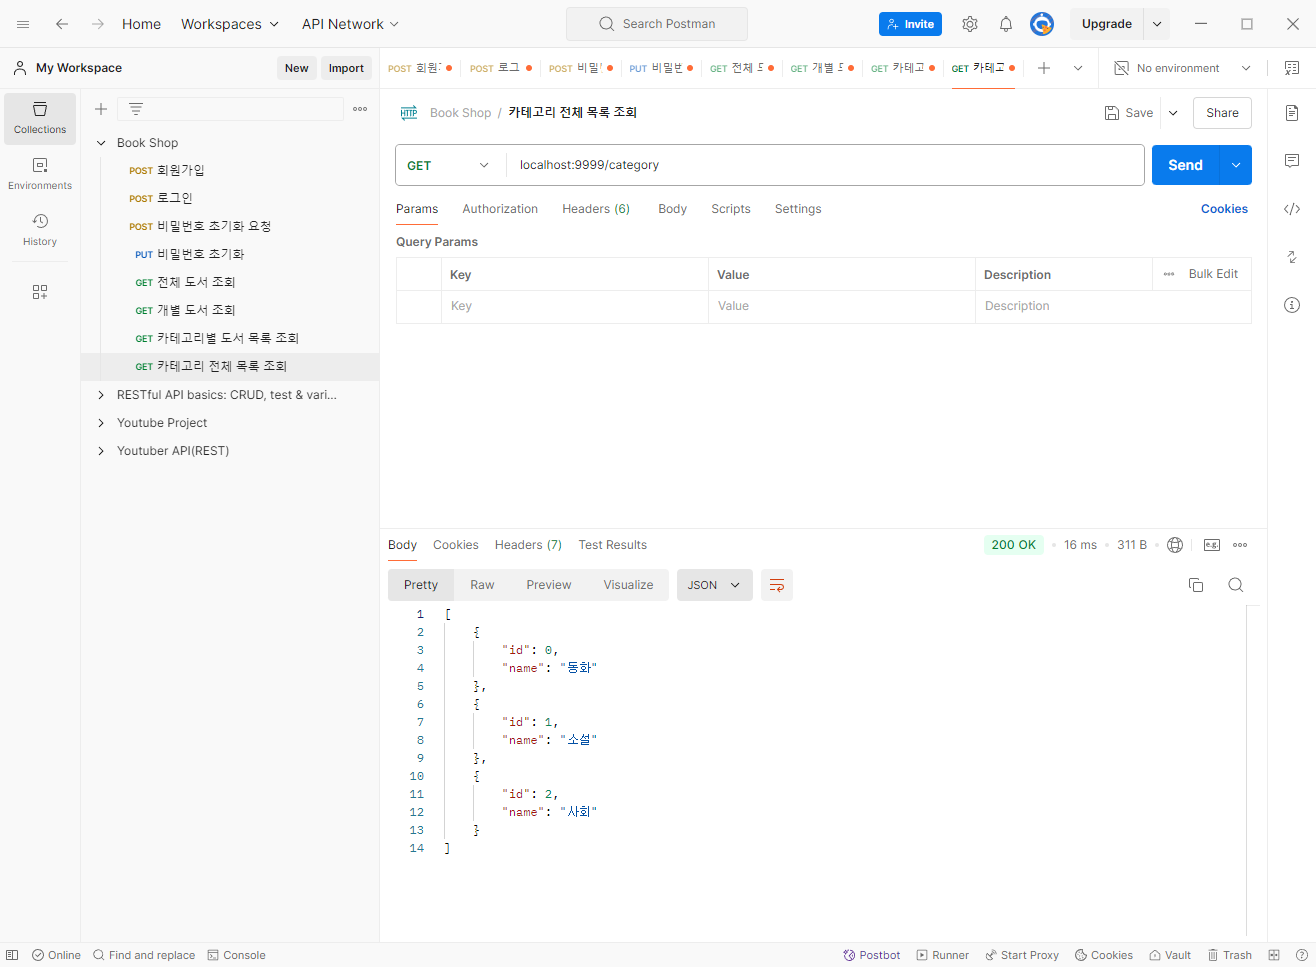Screen dimensions: 1316x967
Task: Click the Import button
Action: tap(346, 68)
